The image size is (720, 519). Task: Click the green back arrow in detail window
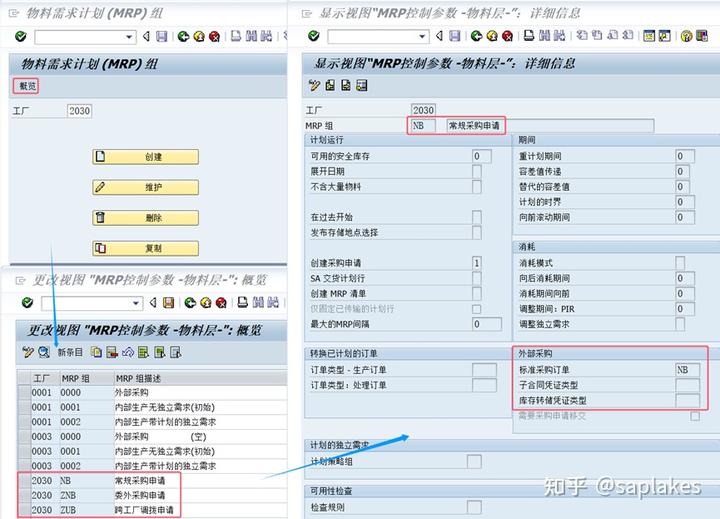474,36
